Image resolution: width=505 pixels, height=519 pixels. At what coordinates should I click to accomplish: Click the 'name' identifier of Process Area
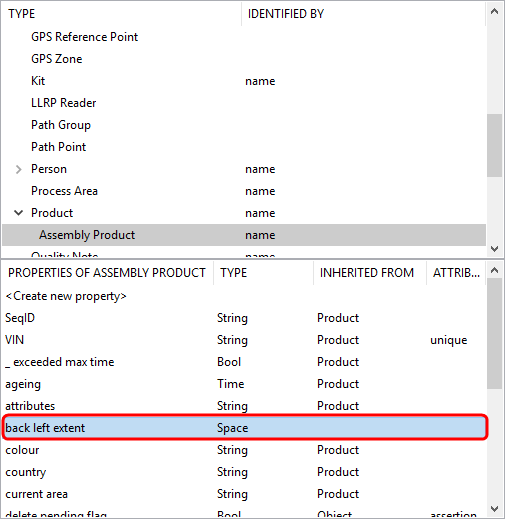tap(260, 191)
